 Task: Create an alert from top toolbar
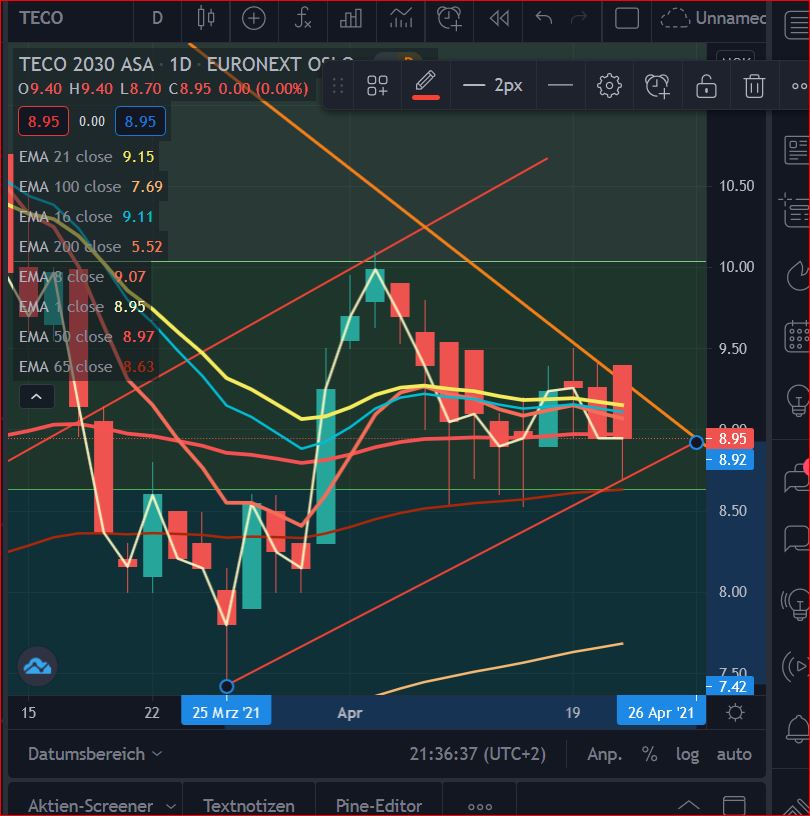click(x=449, y=19)
